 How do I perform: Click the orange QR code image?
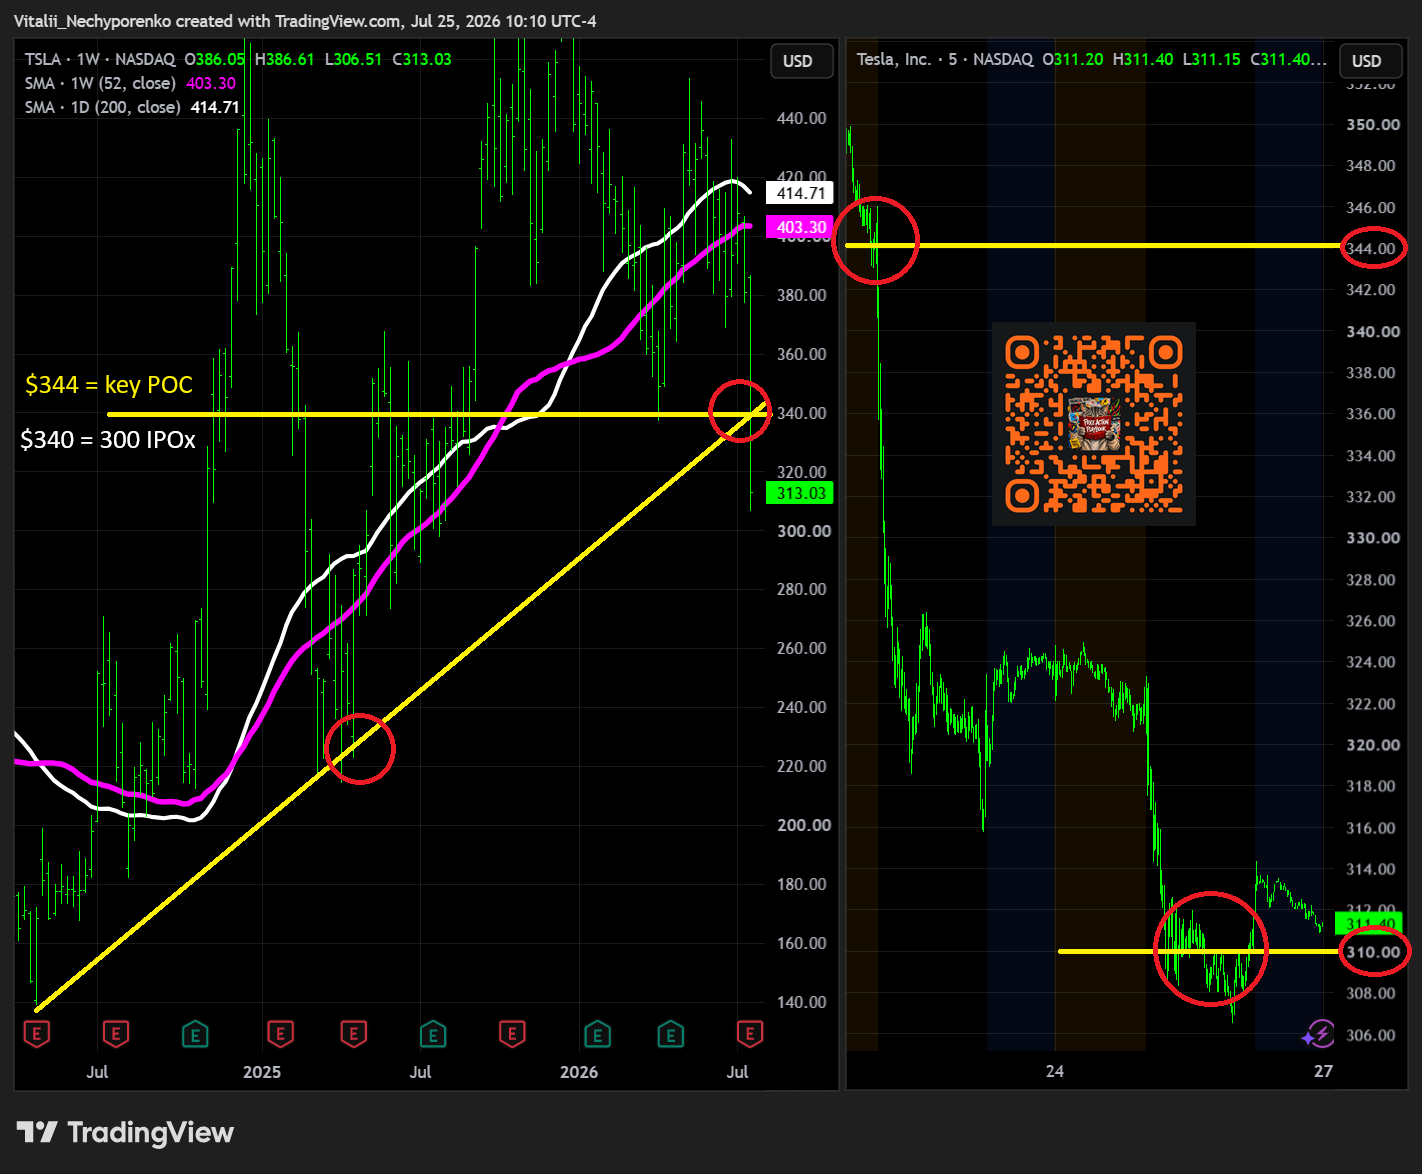pyautogui.click(x=1094, y=424)
